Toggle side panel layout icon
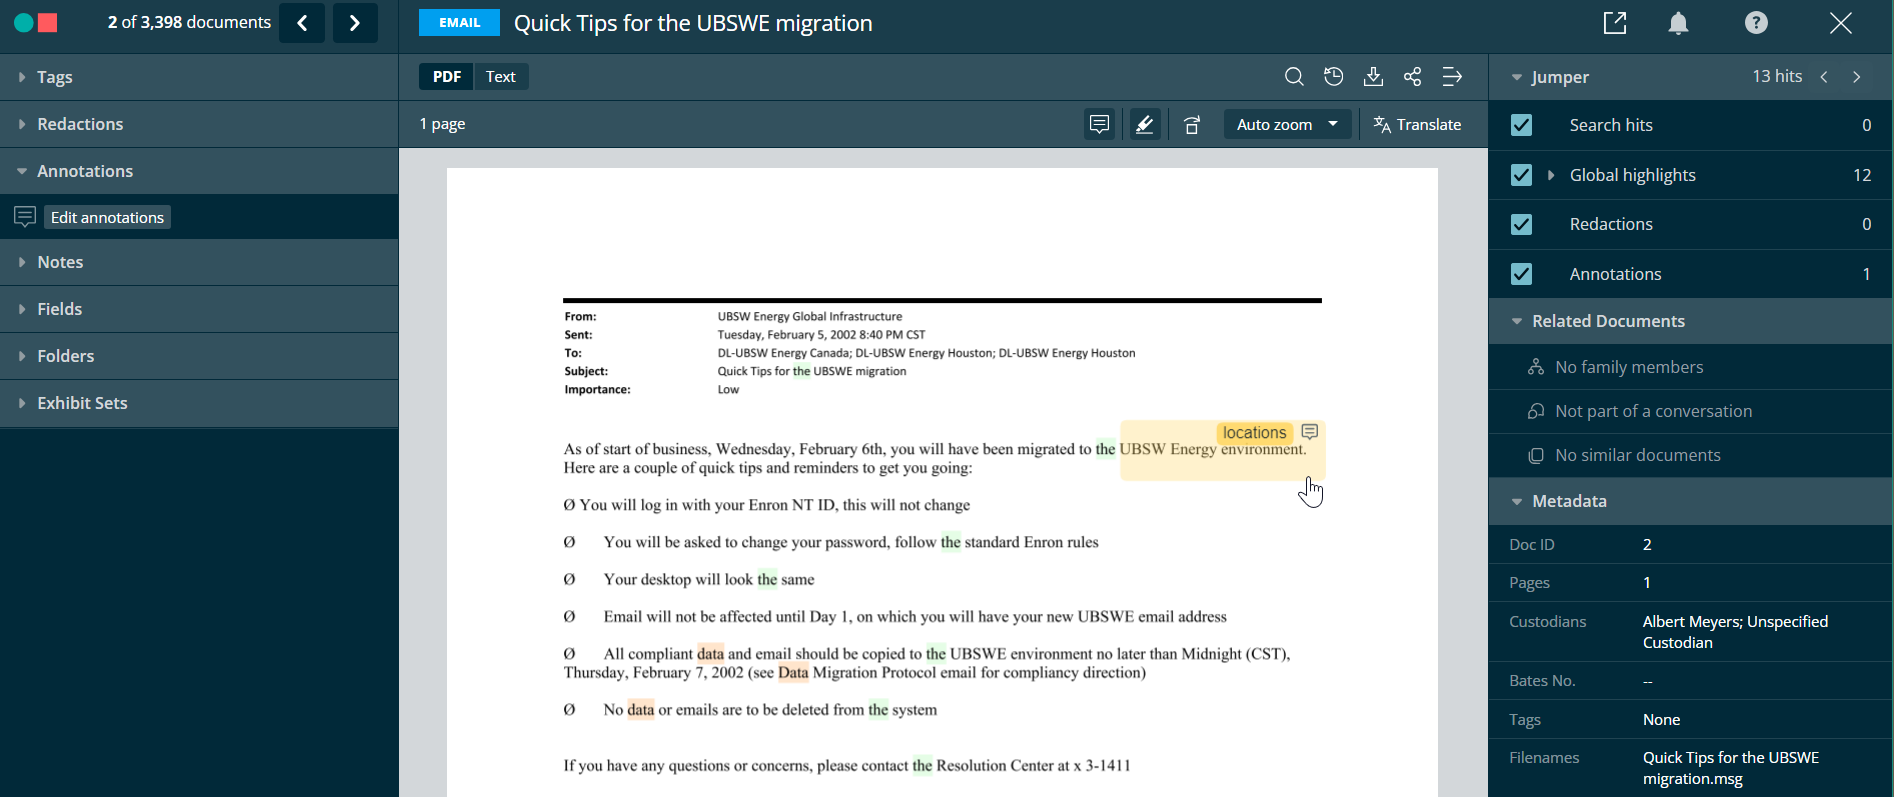Image resolution: width=1894 pixels, height=797 pixels. pyautogui.click(x=1452, y=77)
